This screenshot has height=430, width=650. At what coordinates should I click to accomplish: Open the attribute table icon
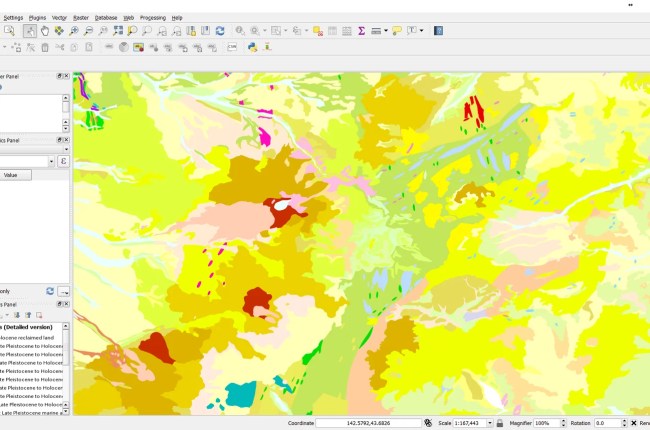click(x=332, y=31)
